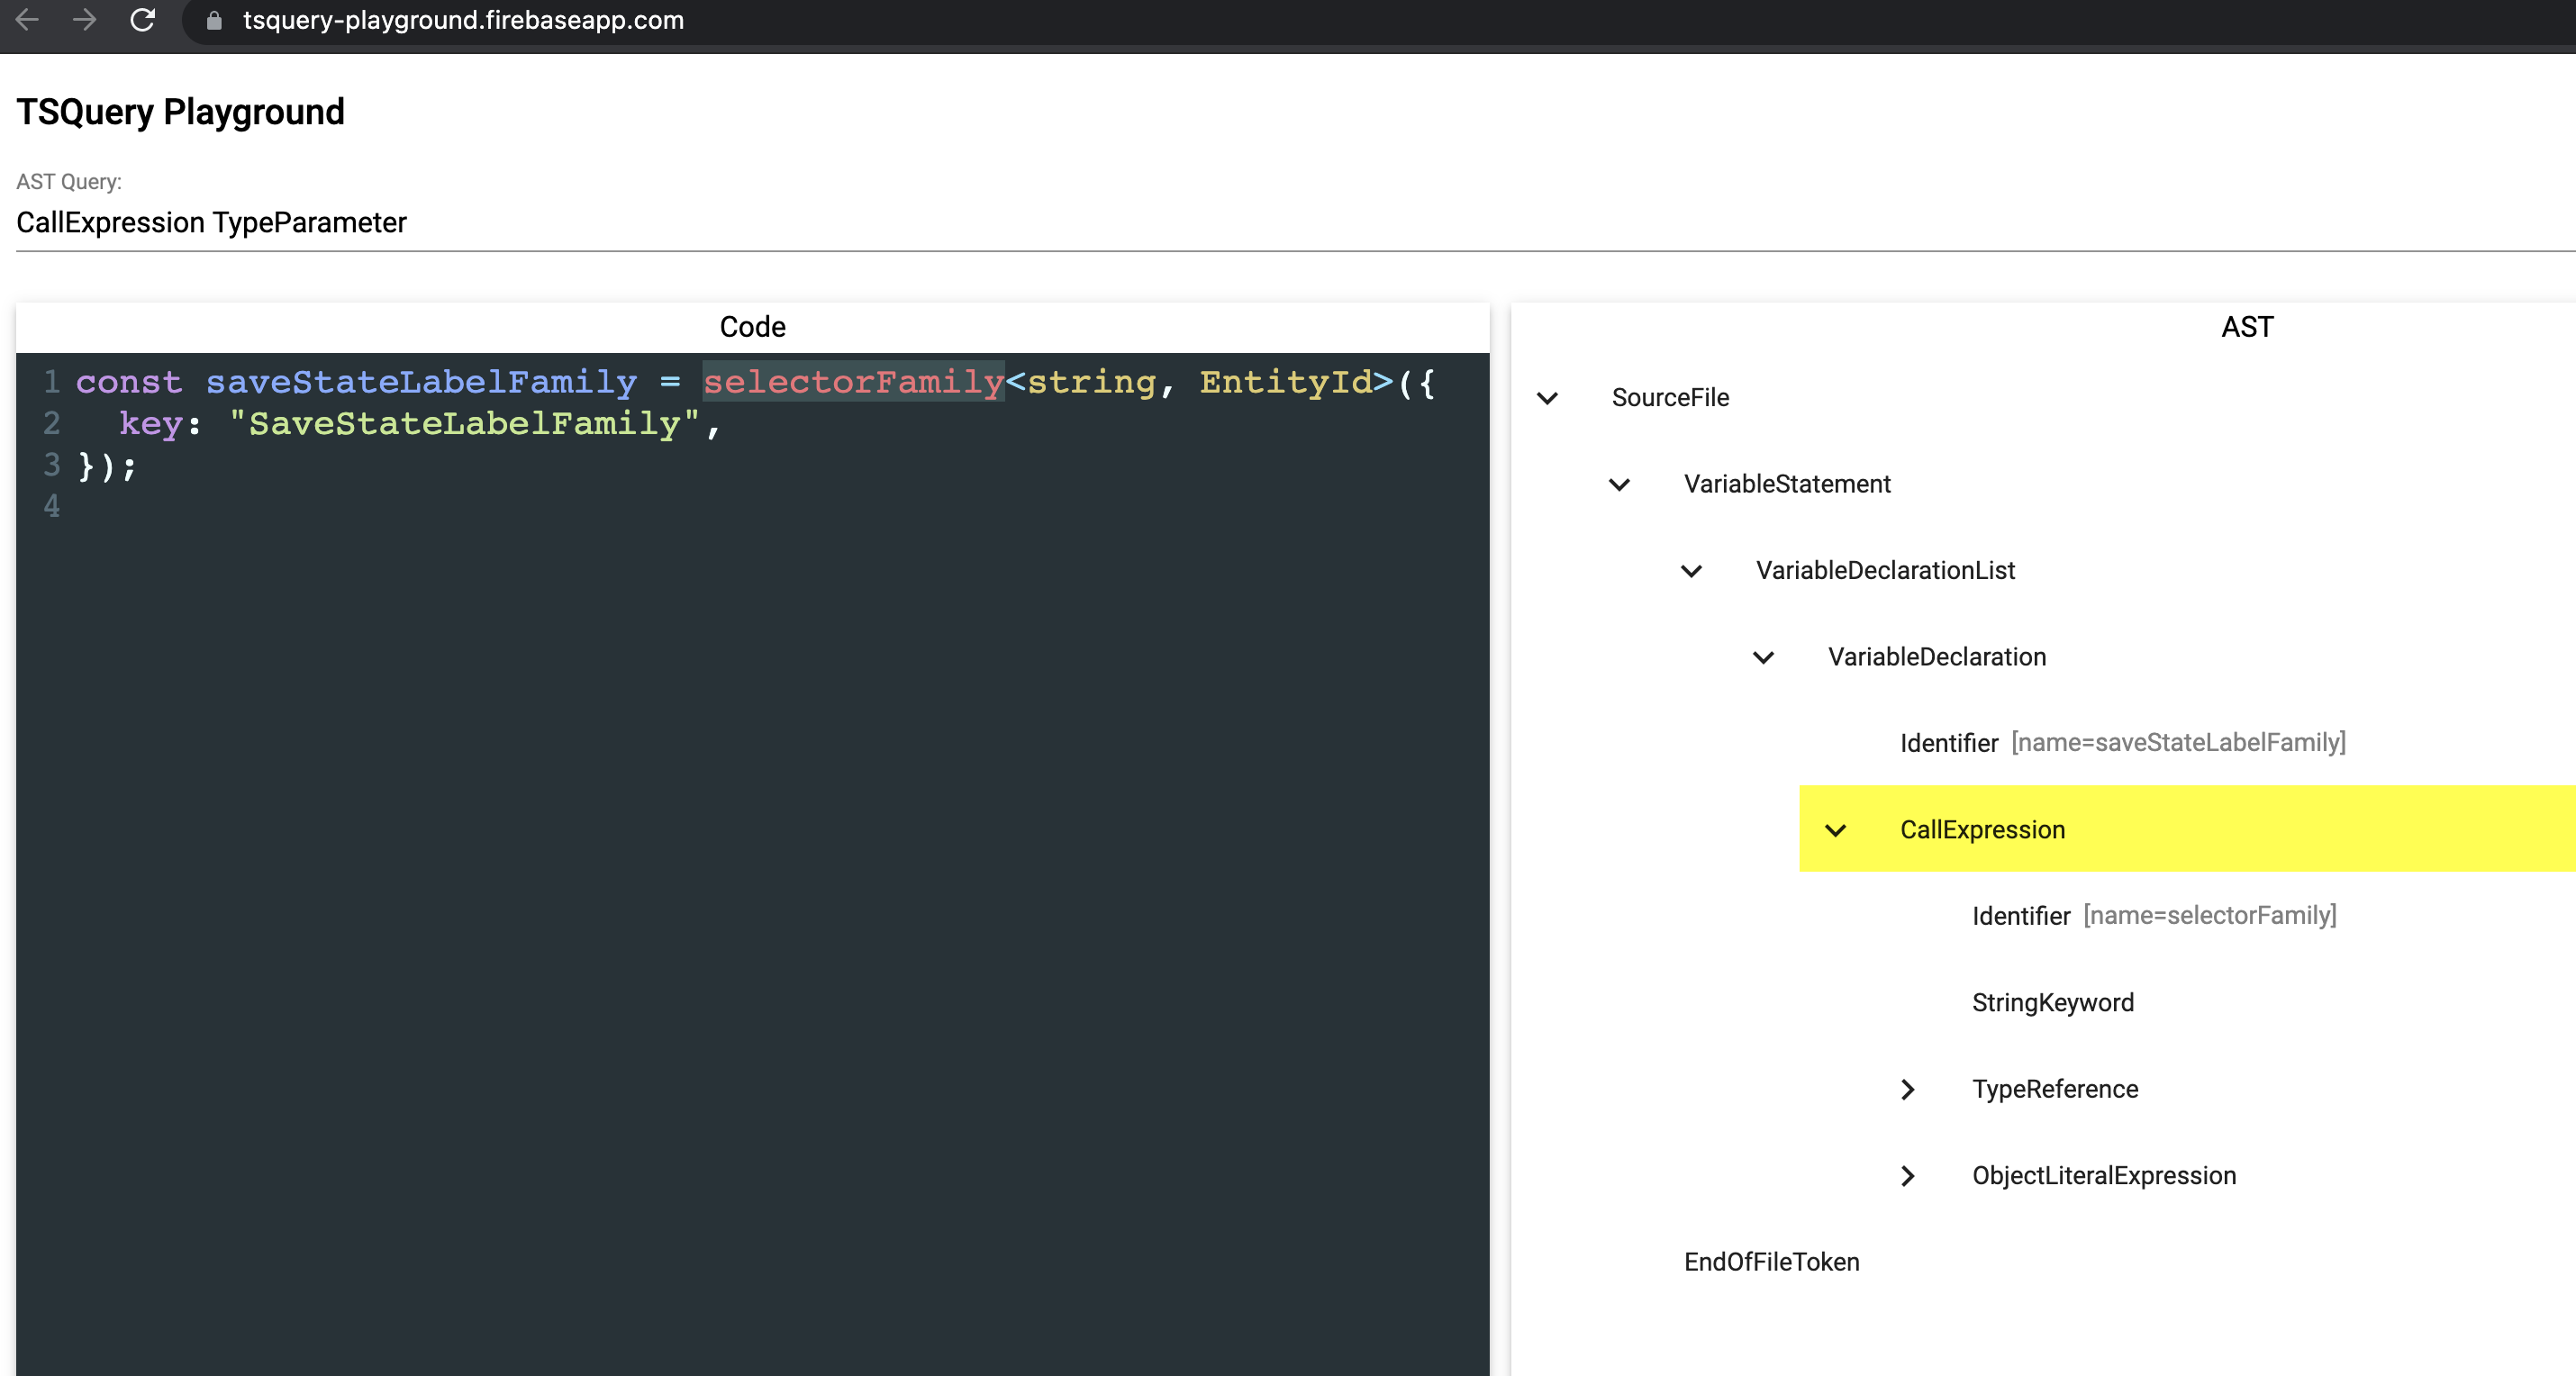Collapse the SourceFile node chevron
The width and height of the screenshot is (2576, 1376).
coord(1547,398)
